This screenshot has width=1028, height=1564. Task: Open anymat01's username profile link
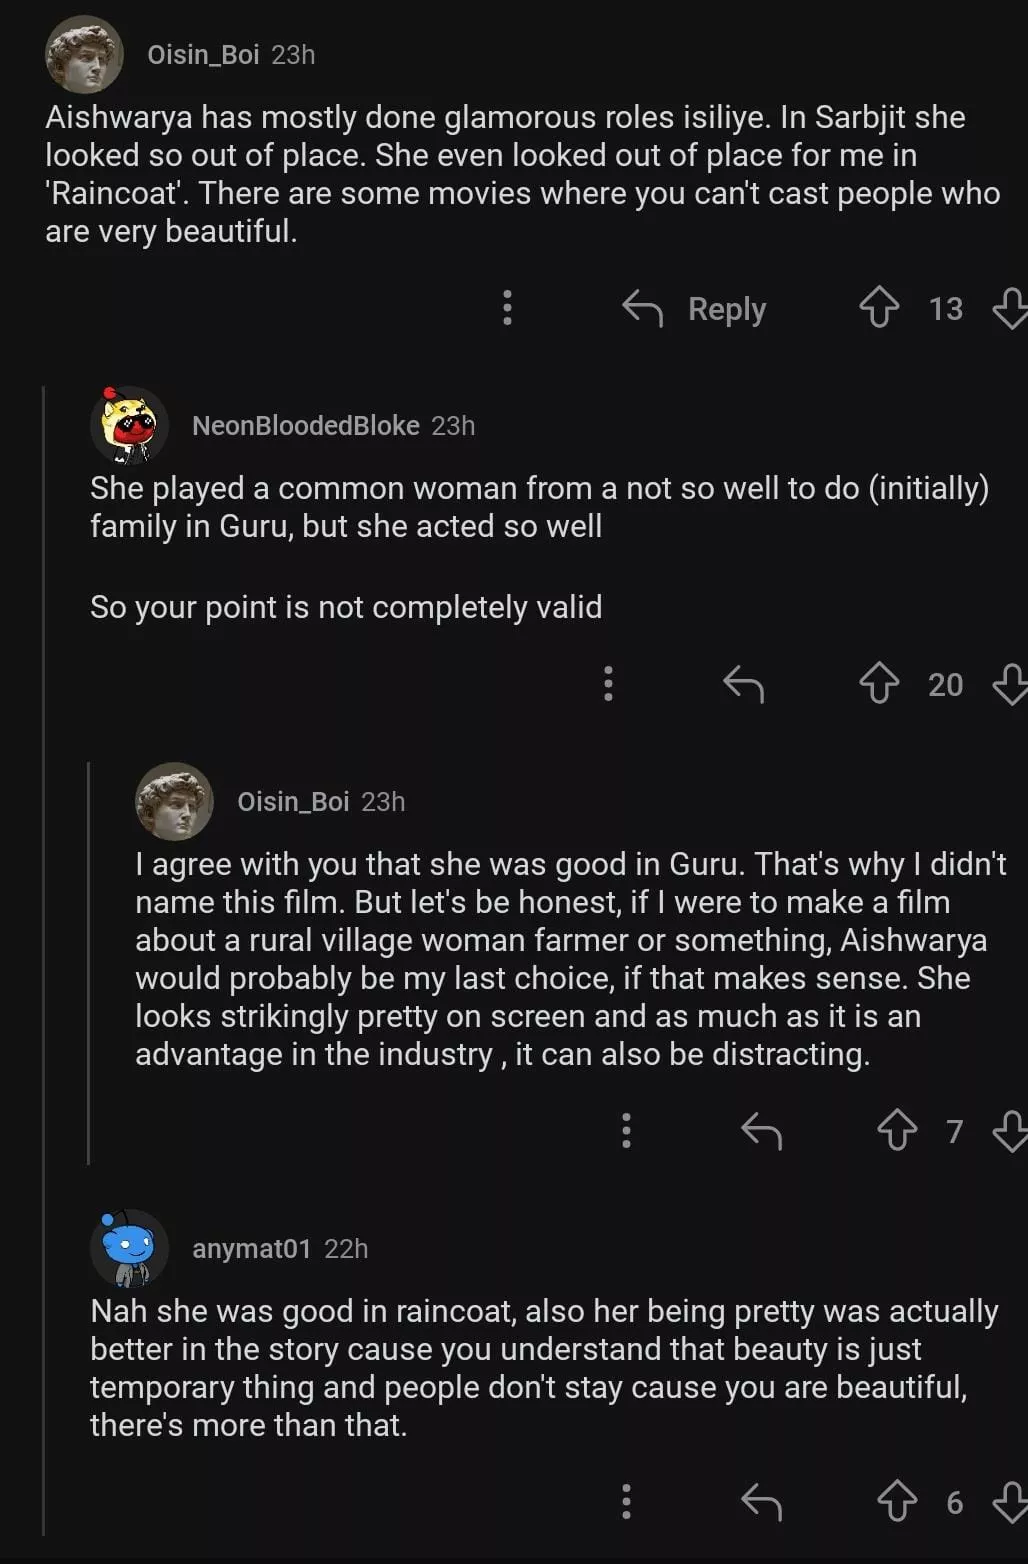(251, 1249)
